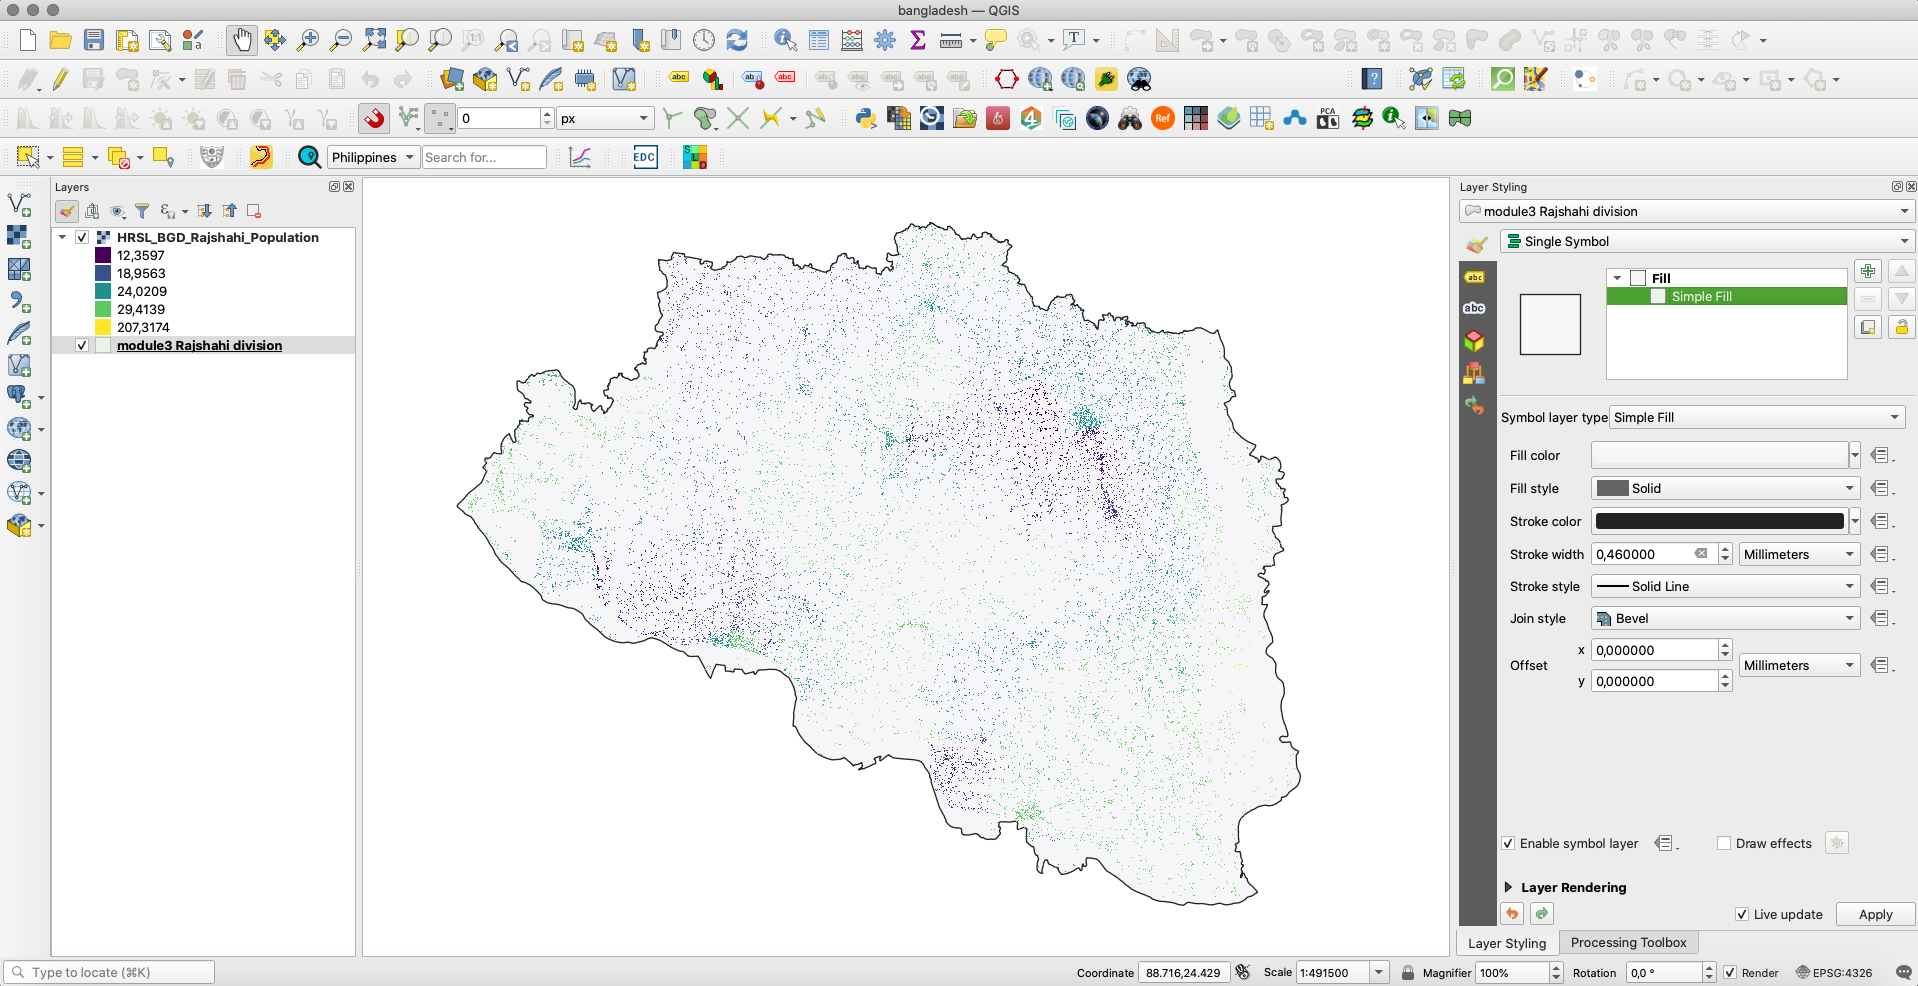Remove layer icon in Layers panel
The width and height of the screenshot is (1918, 986).
tap(254, 211)
